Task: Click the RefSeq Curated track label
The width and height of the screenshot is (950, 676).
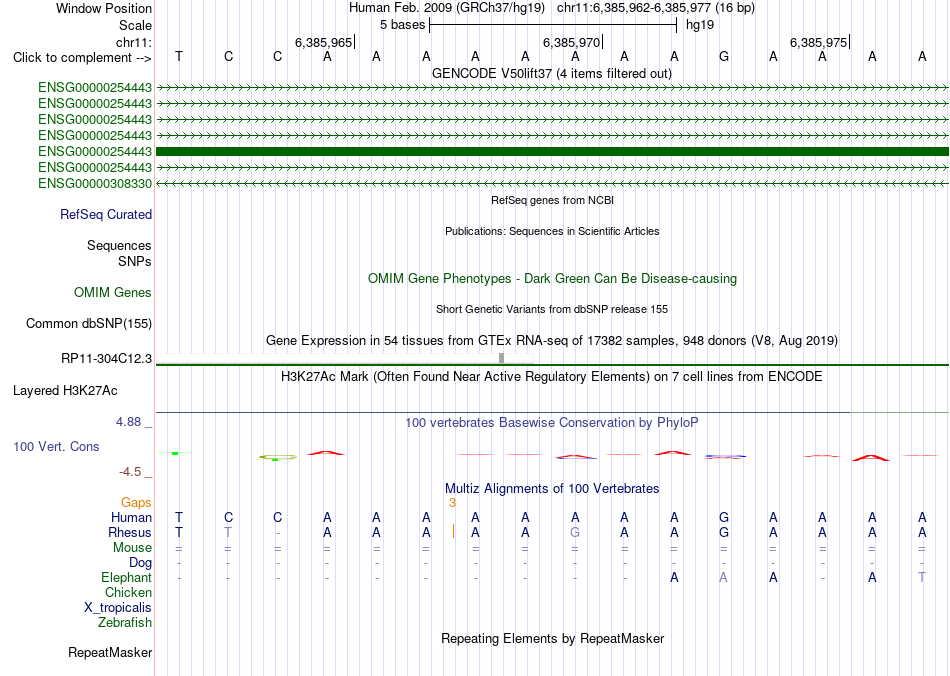Action: tap(105, 214)
